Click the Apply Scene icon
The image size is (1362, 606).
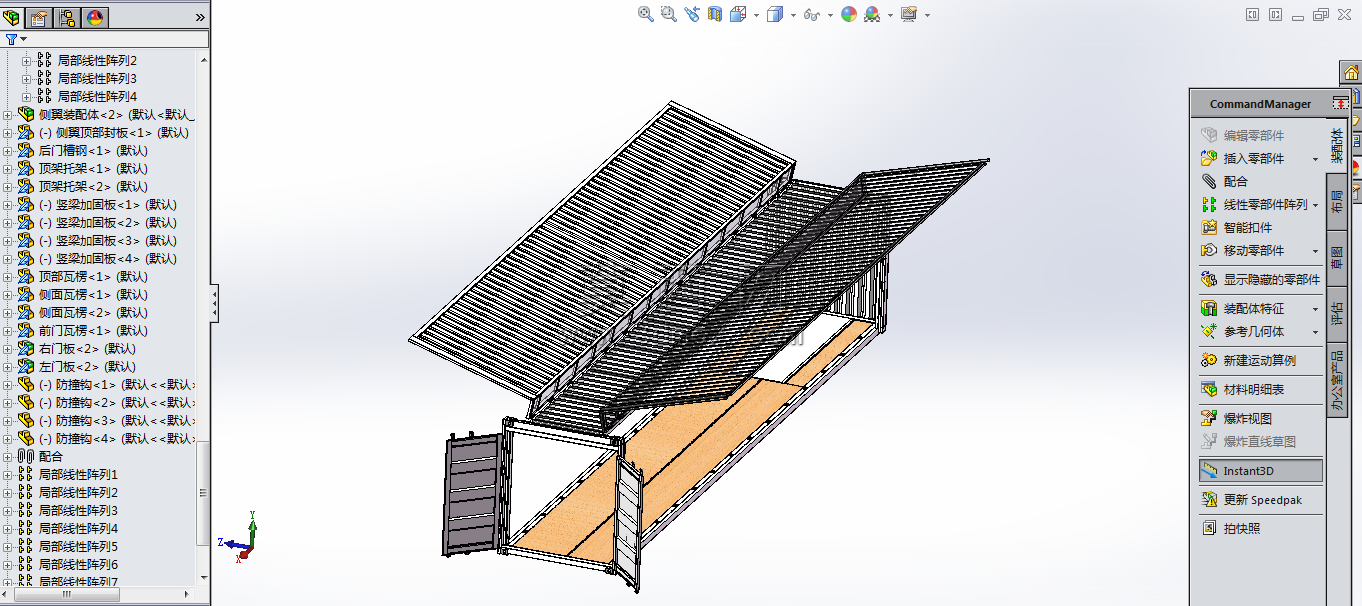click(872, 14)
